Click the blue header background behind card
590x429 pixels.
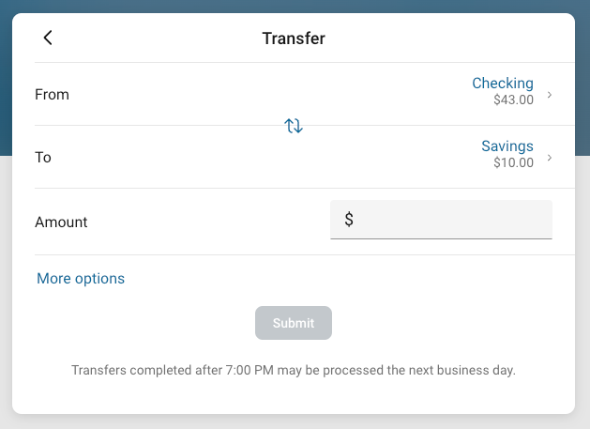(293, 6)
